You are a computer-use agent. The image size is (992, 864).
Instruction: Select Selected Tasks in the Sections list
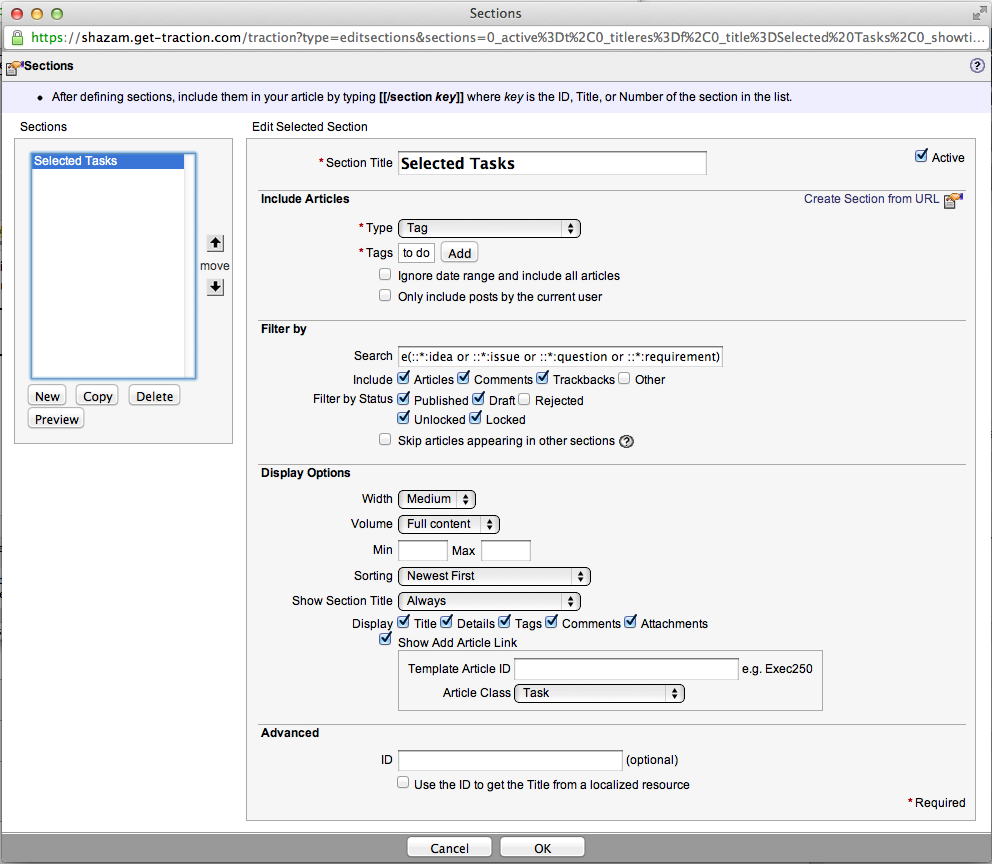point(107,161)
